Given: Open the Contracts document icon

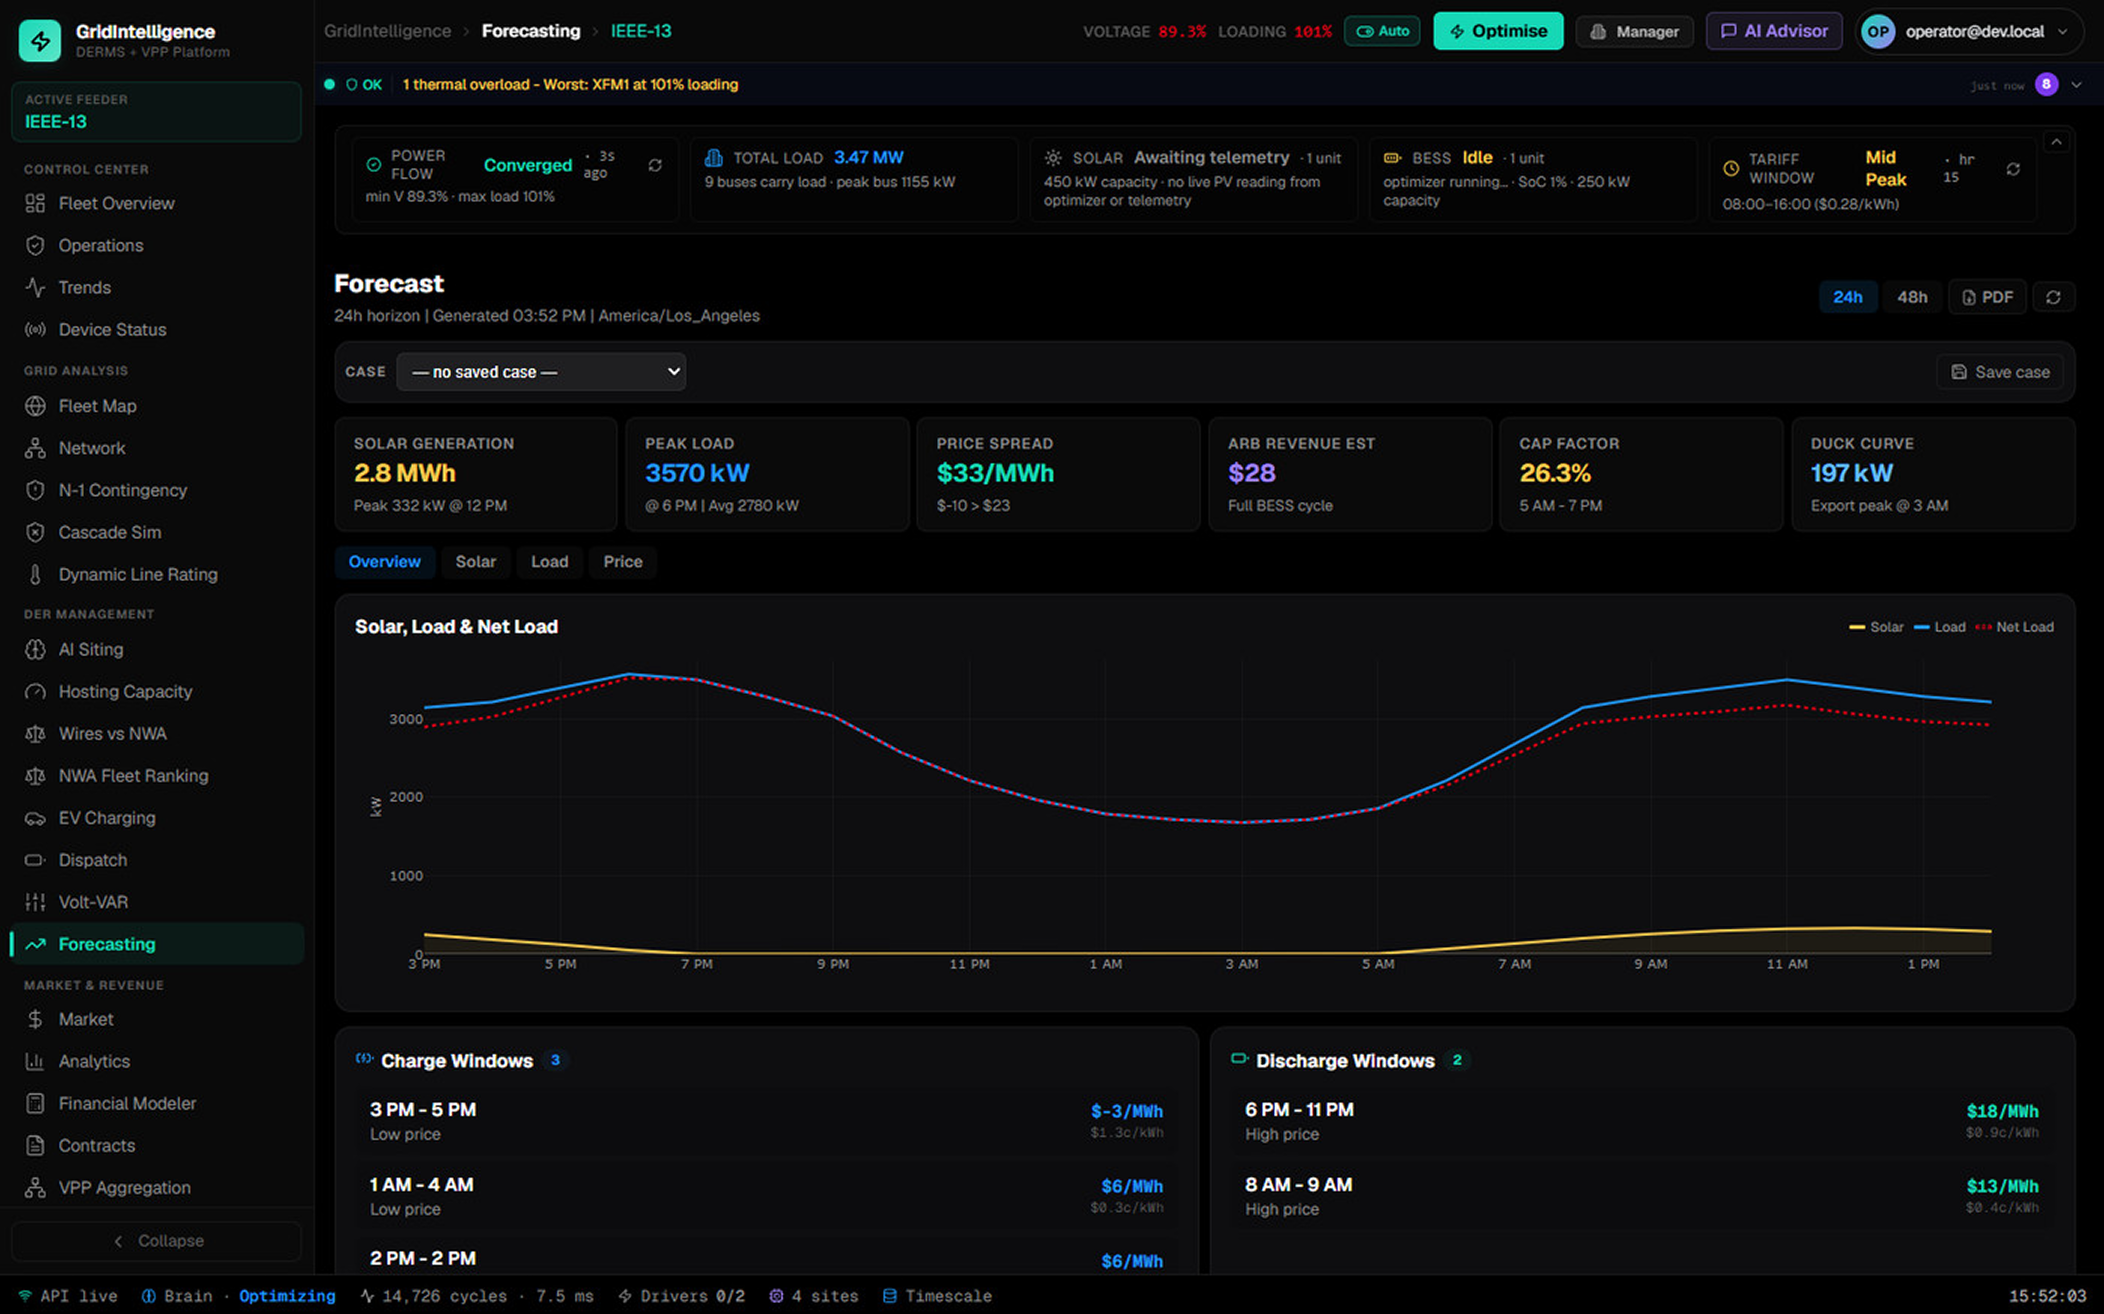Looking at the screenshot, I should (x=35, y=1145).
